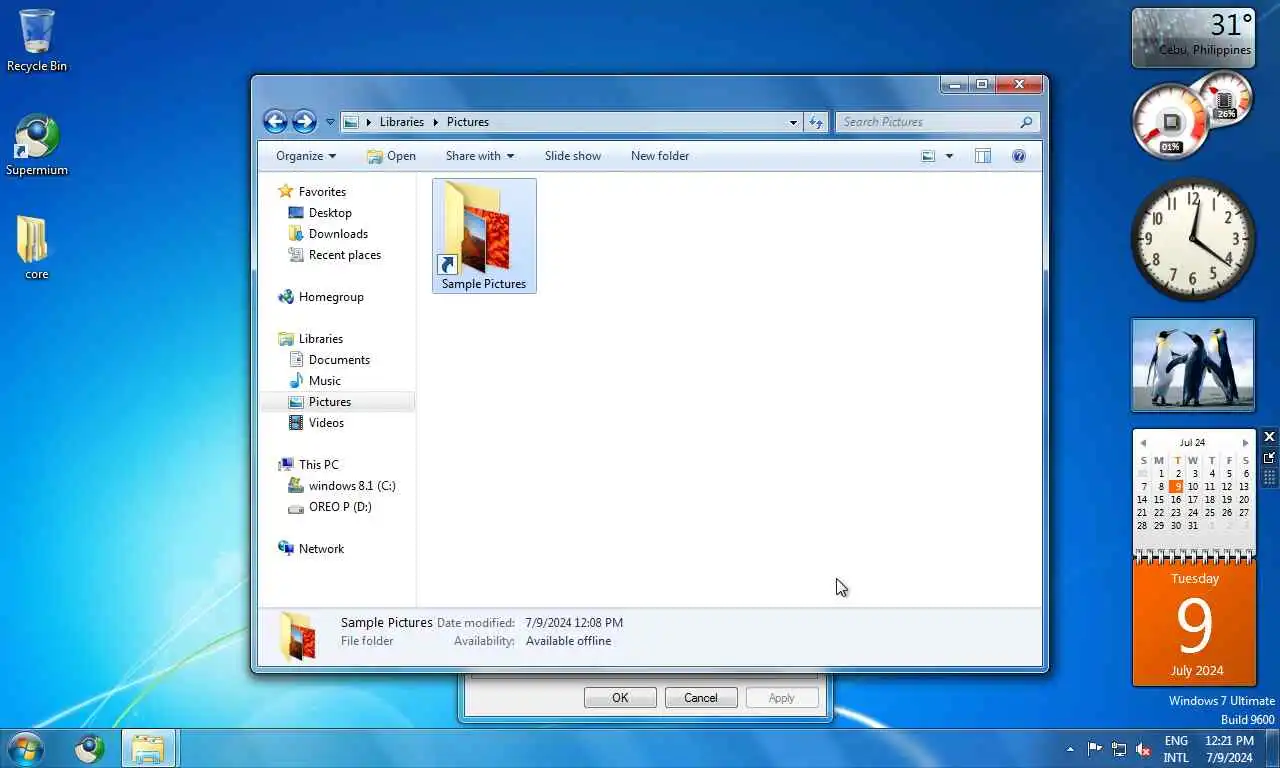Open the Share with menu
Viewport: 1280px width, 768px height.
click(480, 156)
